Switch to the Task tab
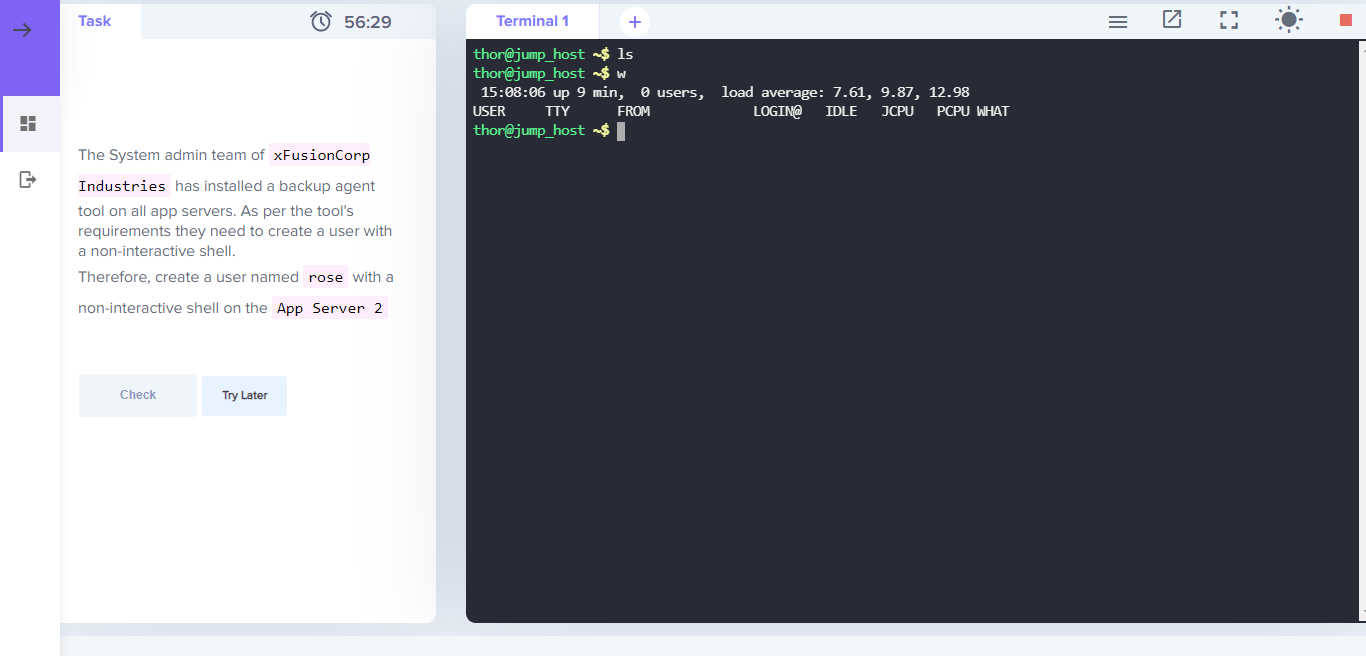 click(95, 21)
